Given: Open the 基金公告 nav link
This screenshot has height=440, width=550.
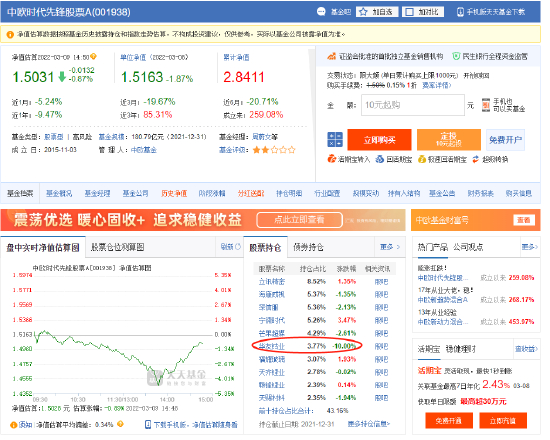Looking at the screenshot, I should point(442,193).
